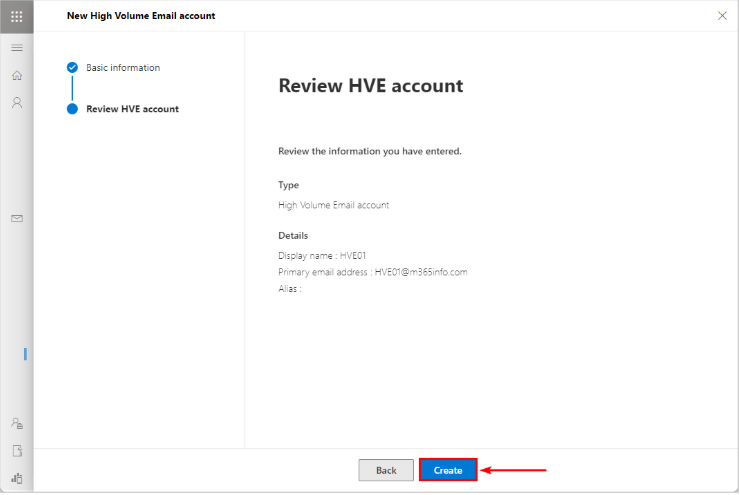Open Mail flow envelope icon

click(x=16, y=218)
